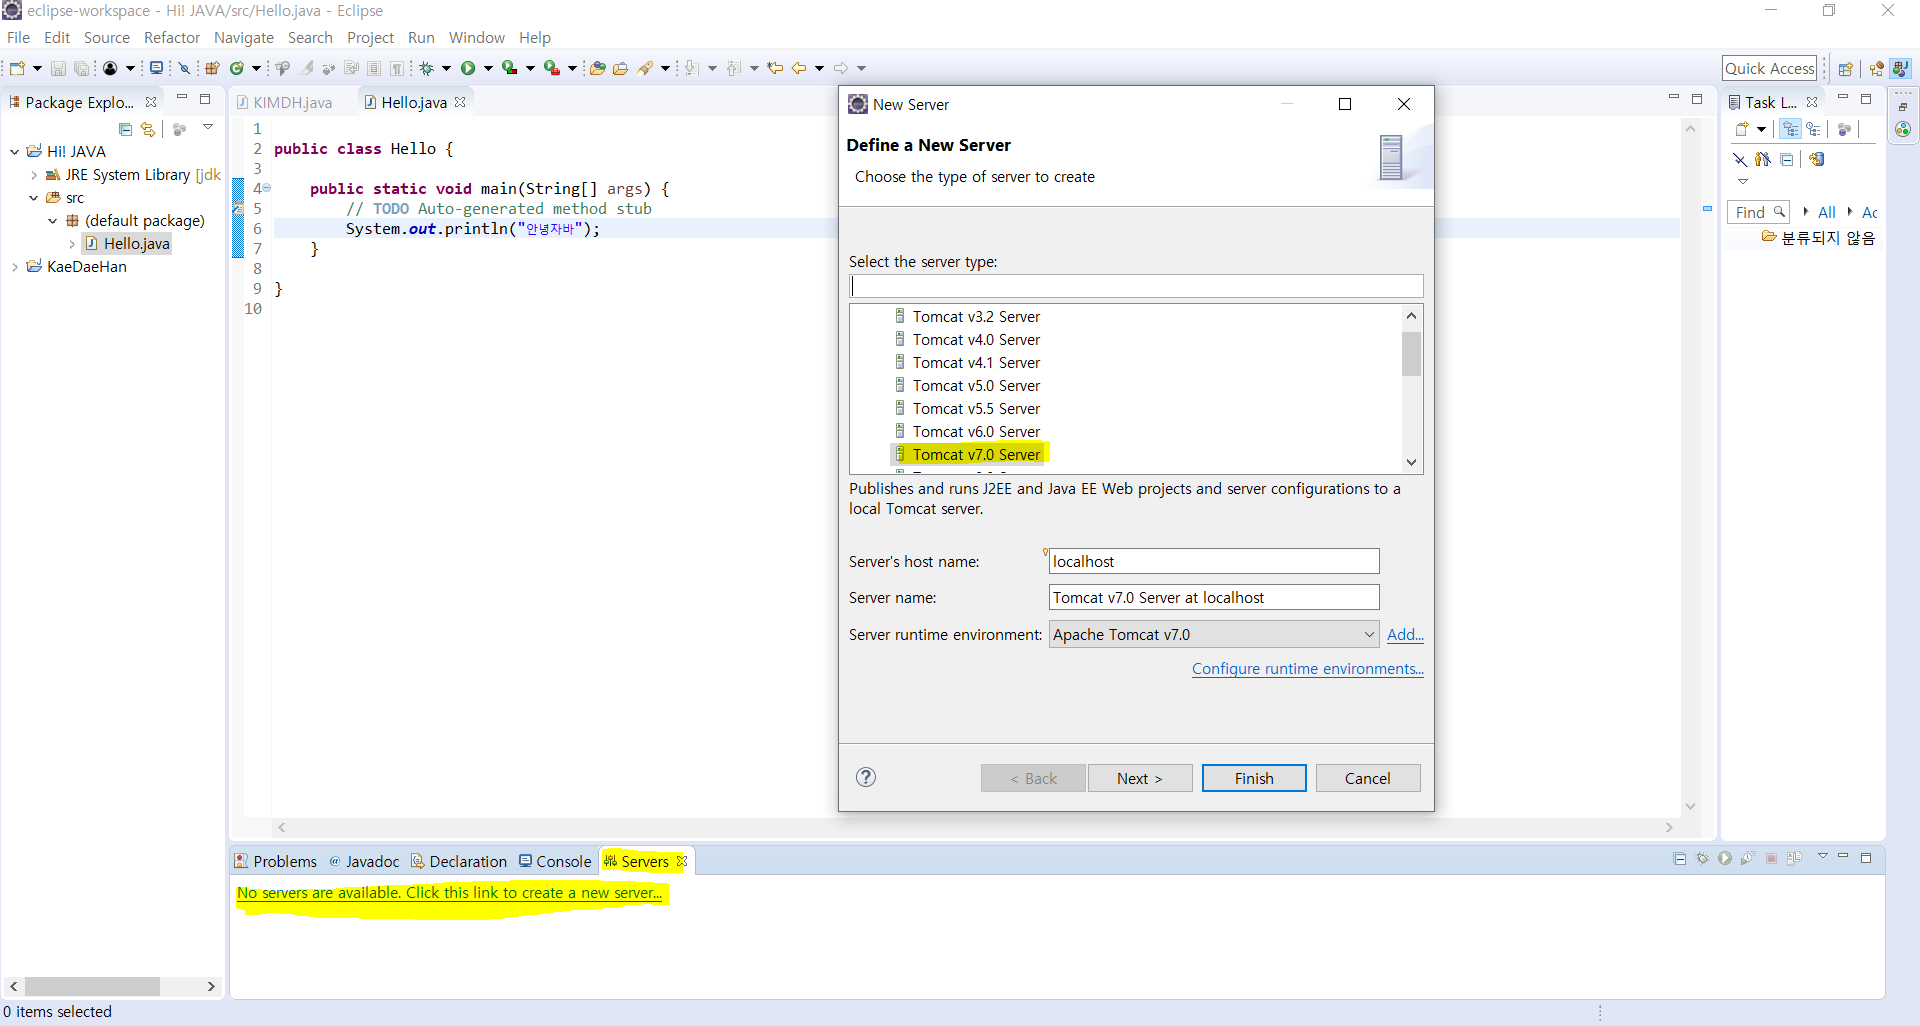Click the Debug bug icon in main toolbar
This screenshot has height=1026, width=1920.
tap(427, 68)
